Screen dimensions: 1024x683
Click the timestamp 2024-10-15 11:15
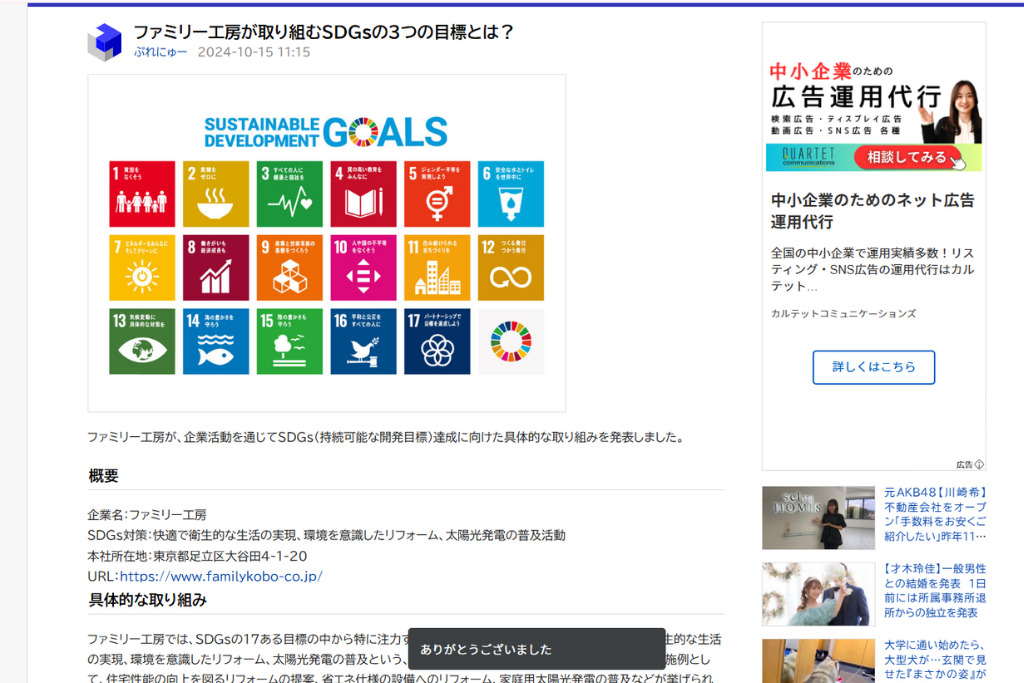(x=254, y=52)
